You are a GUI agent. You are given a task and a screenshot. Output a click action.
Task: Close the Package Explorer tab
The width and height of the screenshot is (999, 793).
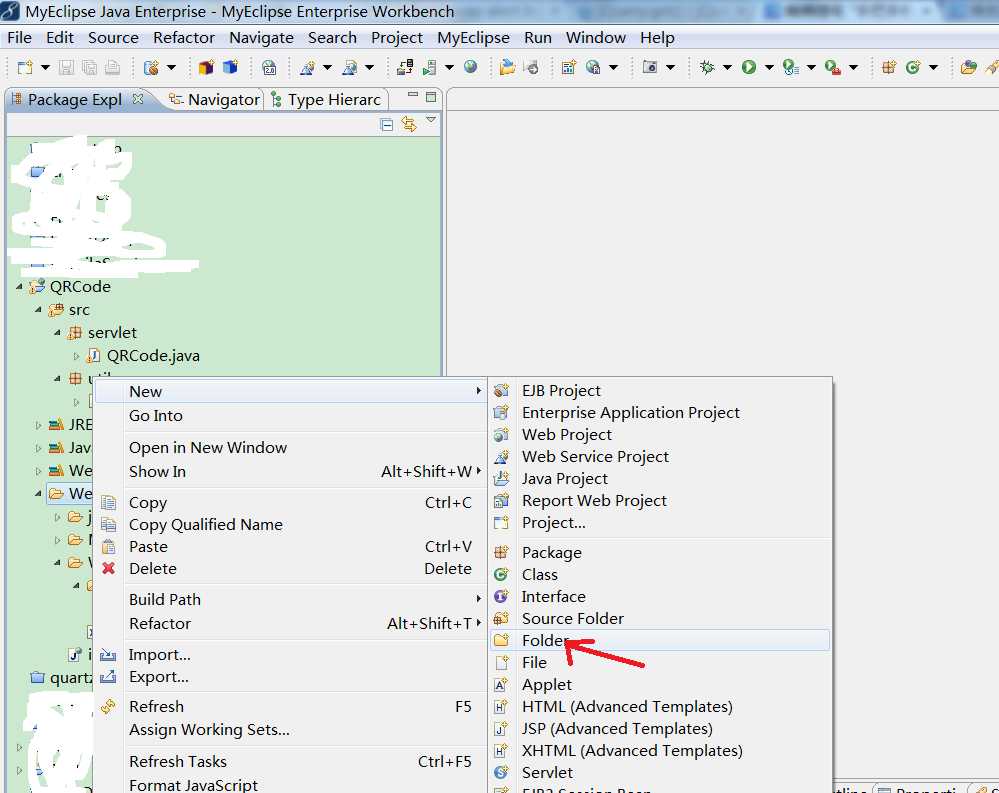[138, 99]
